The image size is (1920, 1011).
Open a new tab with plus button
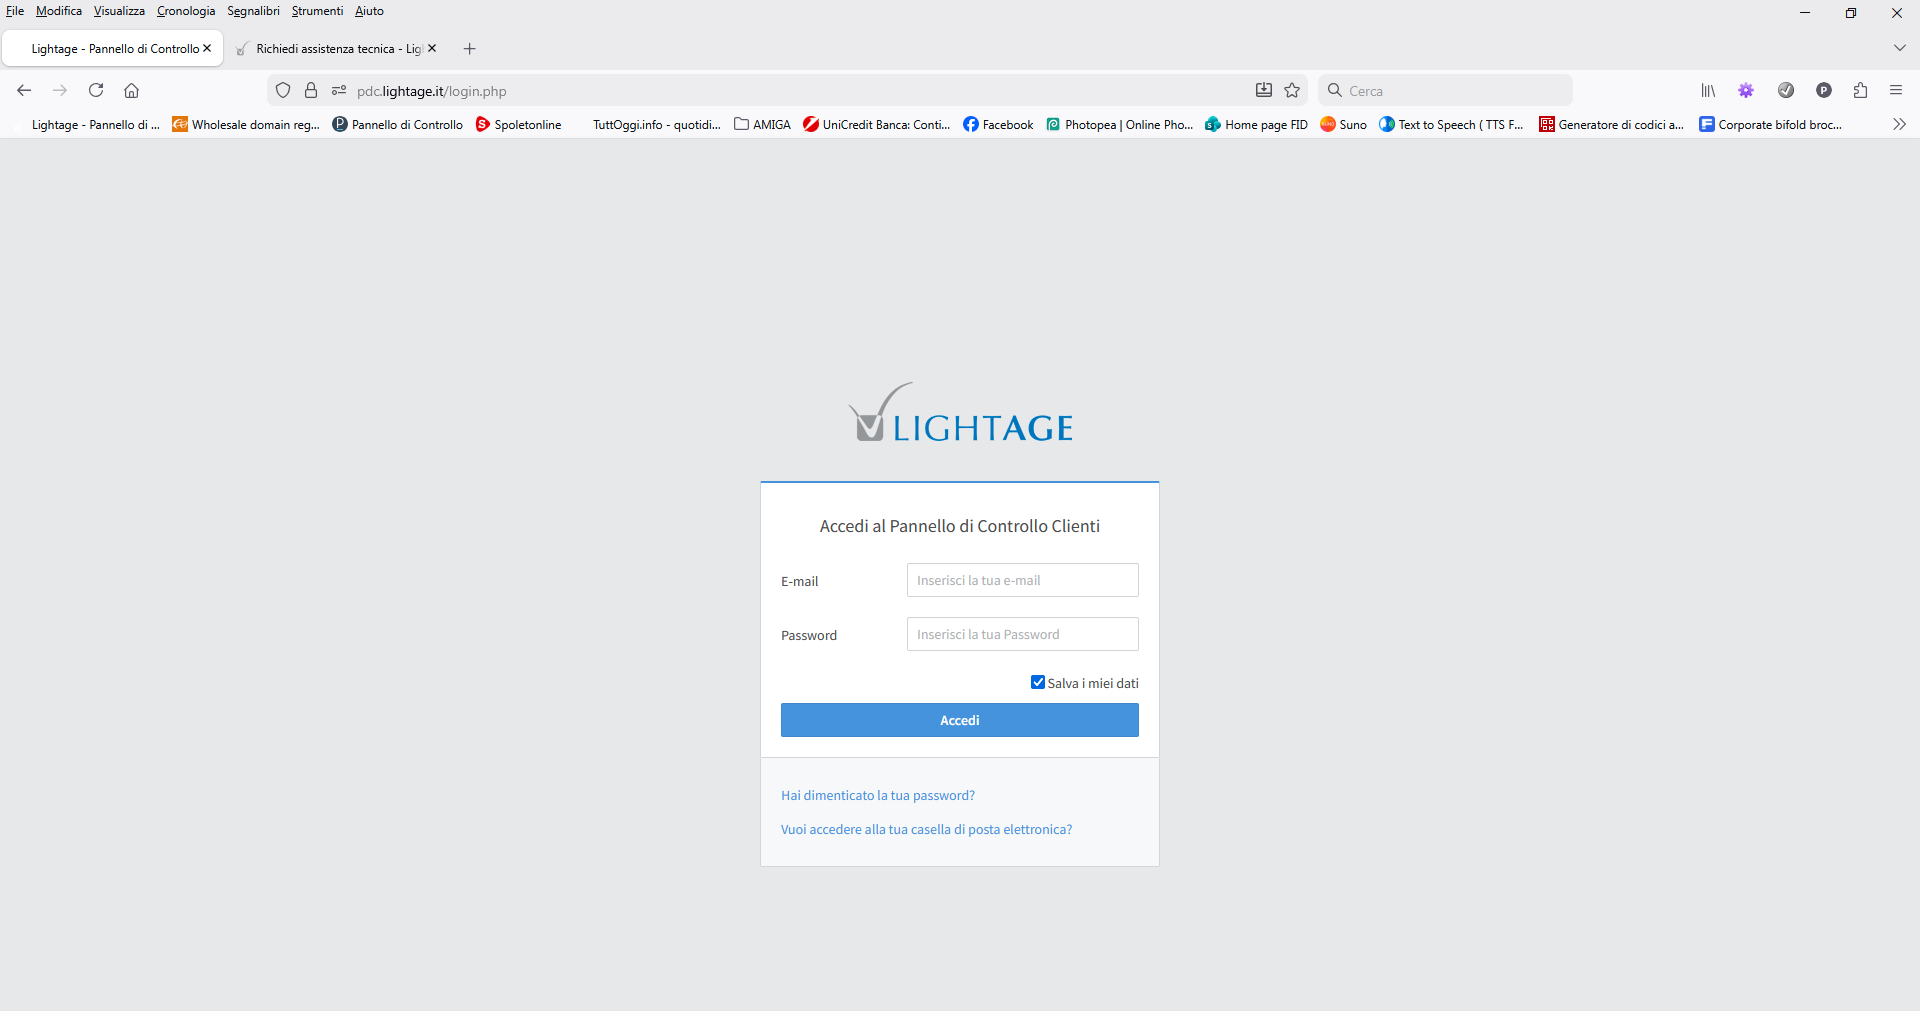(470, 48)
